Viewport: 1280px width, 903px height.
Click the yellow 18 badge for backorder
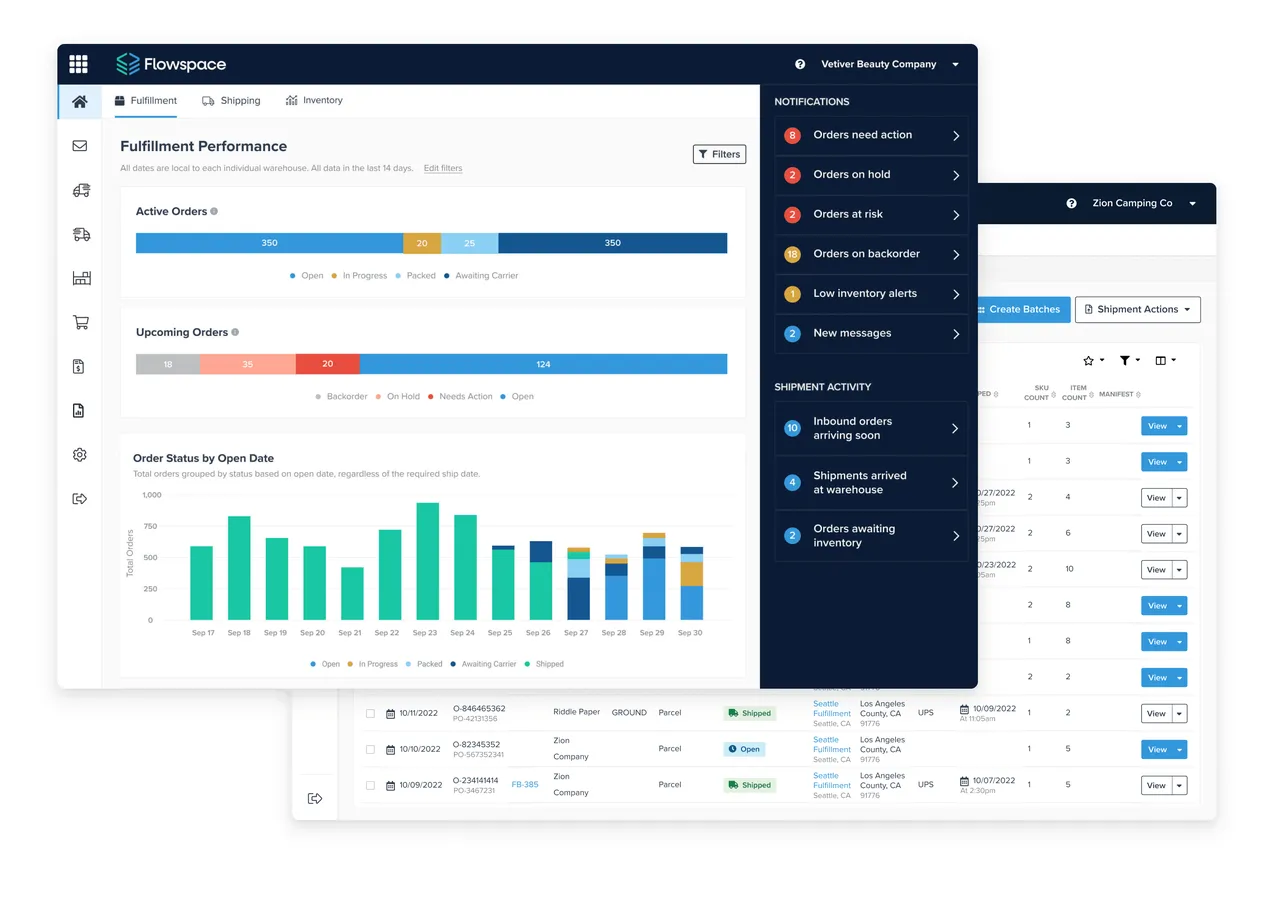[792, 254]
